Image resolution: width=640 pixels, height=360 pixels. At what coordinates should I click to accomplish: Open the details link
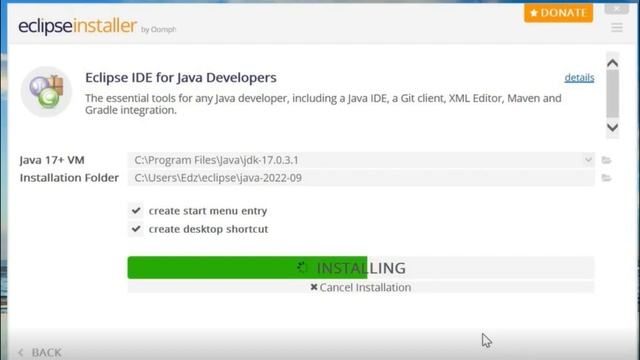point(579,78)
